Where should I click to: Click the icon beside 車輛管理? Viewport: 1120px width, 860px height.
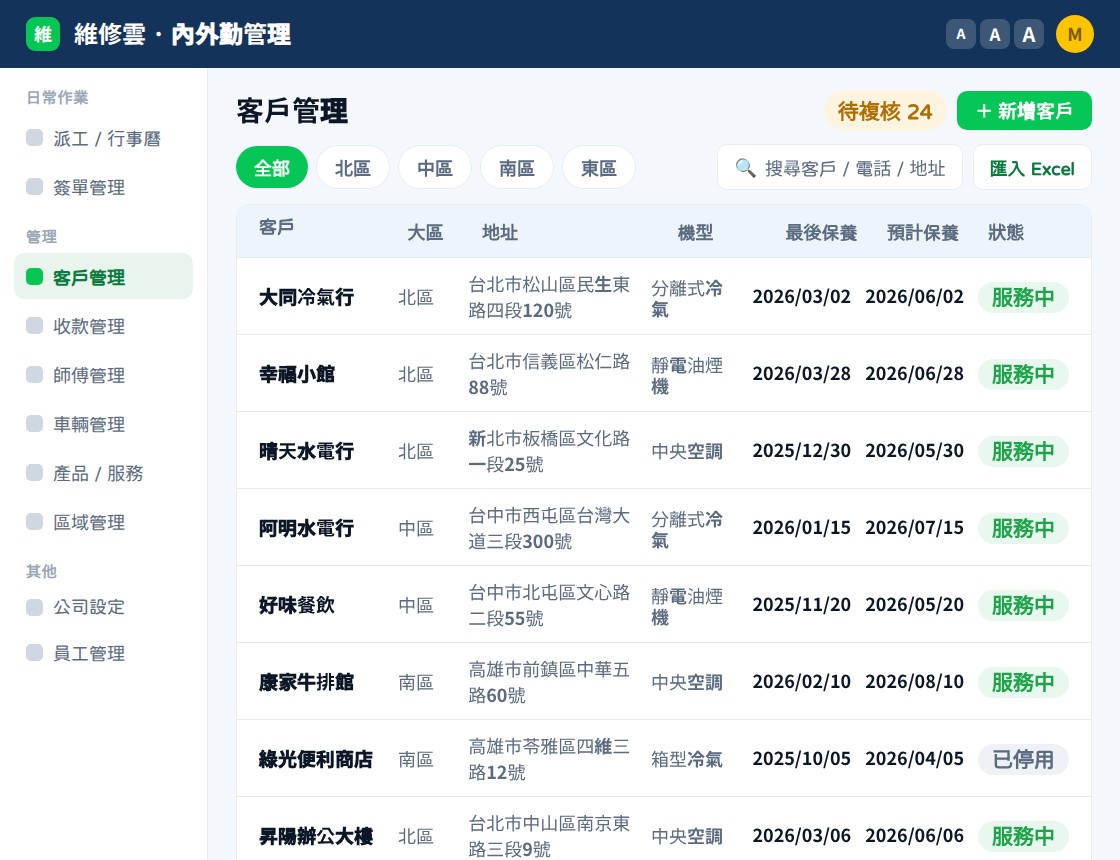pyautogui.click(x=34, y=424)
